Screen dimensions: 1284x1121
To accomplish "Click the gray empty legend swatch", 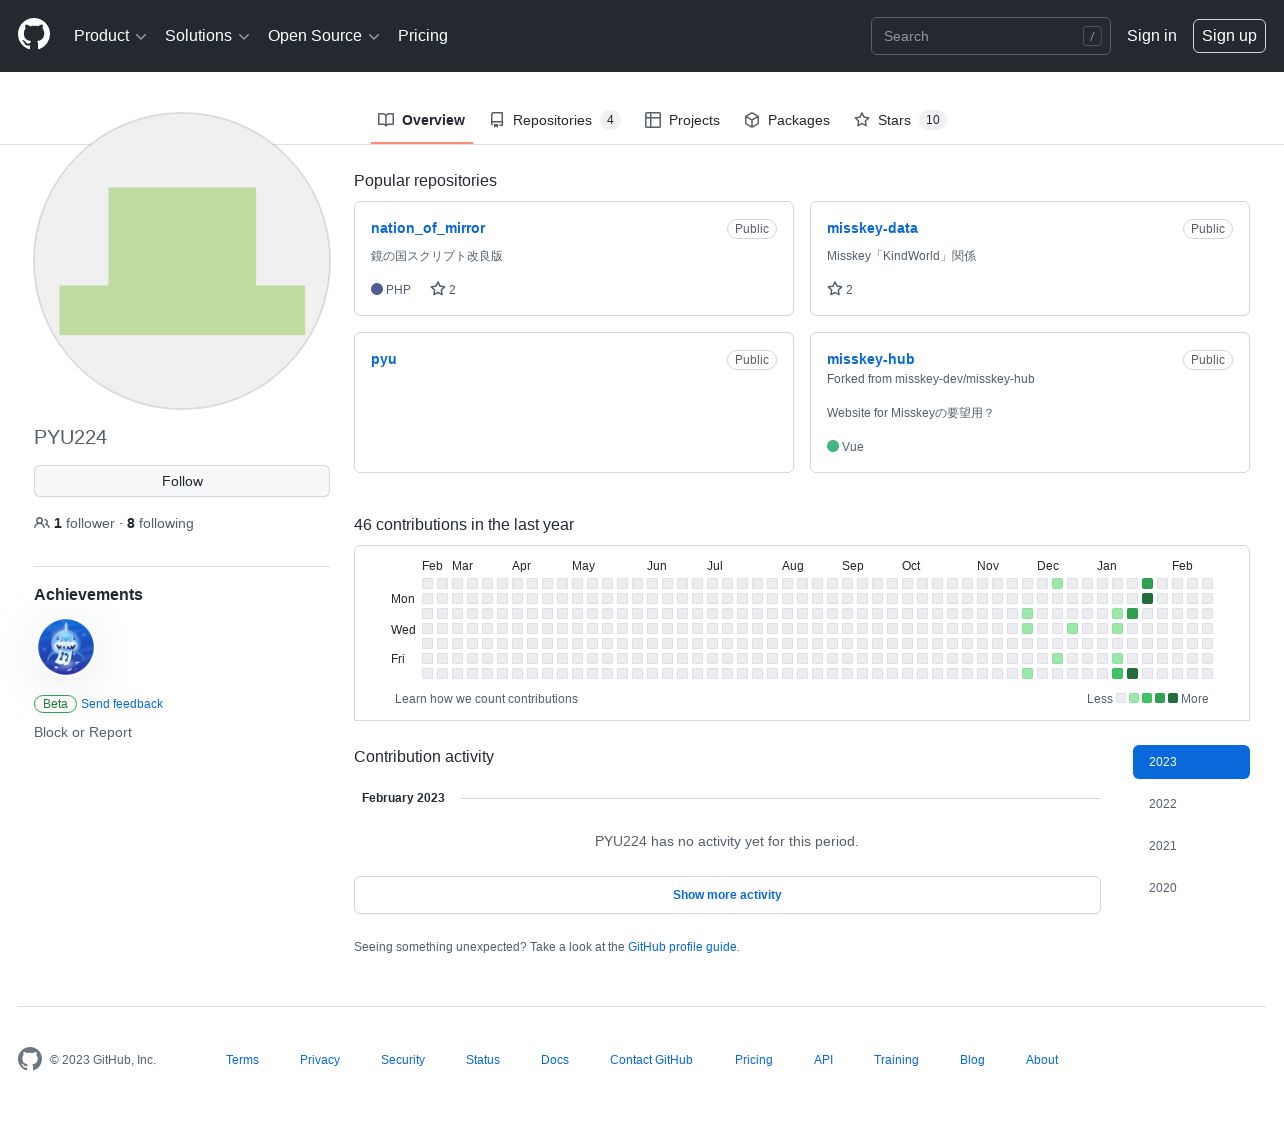I will pos(1121,699).
